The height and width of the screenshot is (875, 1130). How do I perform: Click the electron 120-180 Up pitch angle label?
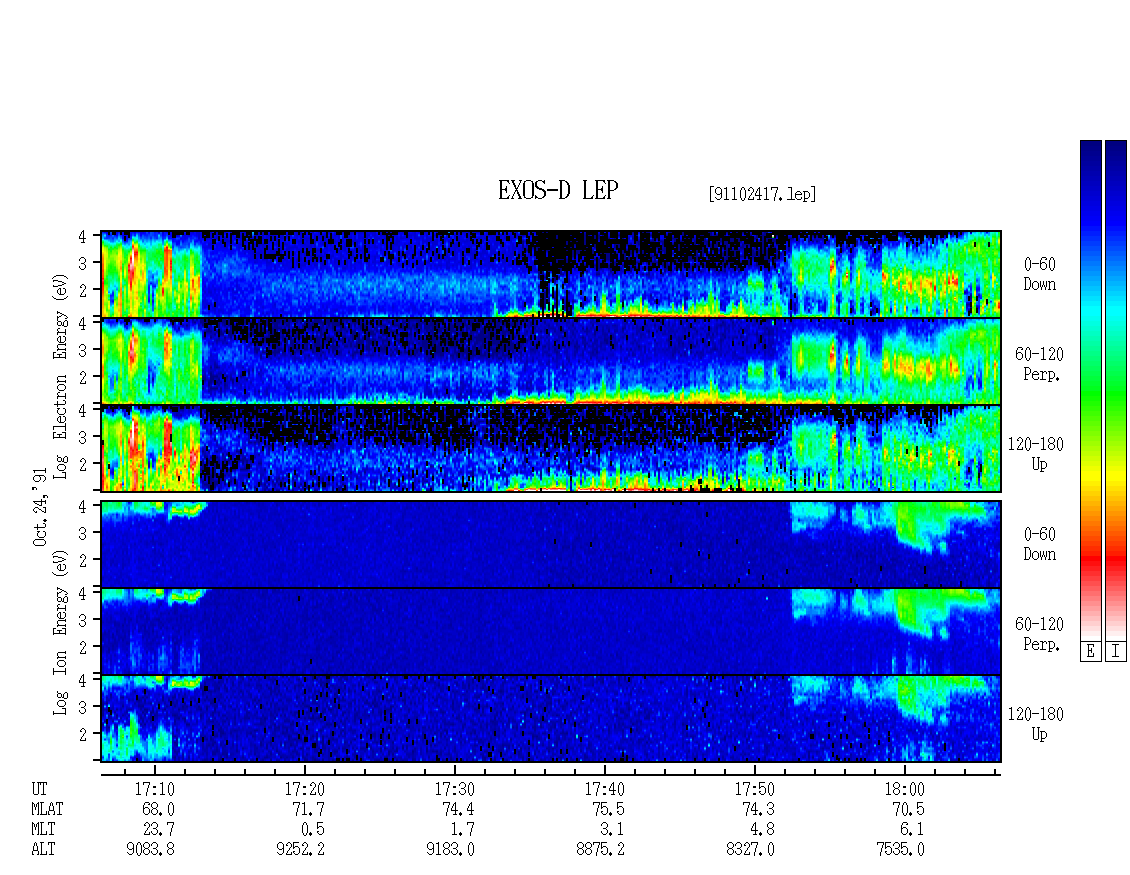[x=1036, y=454]
